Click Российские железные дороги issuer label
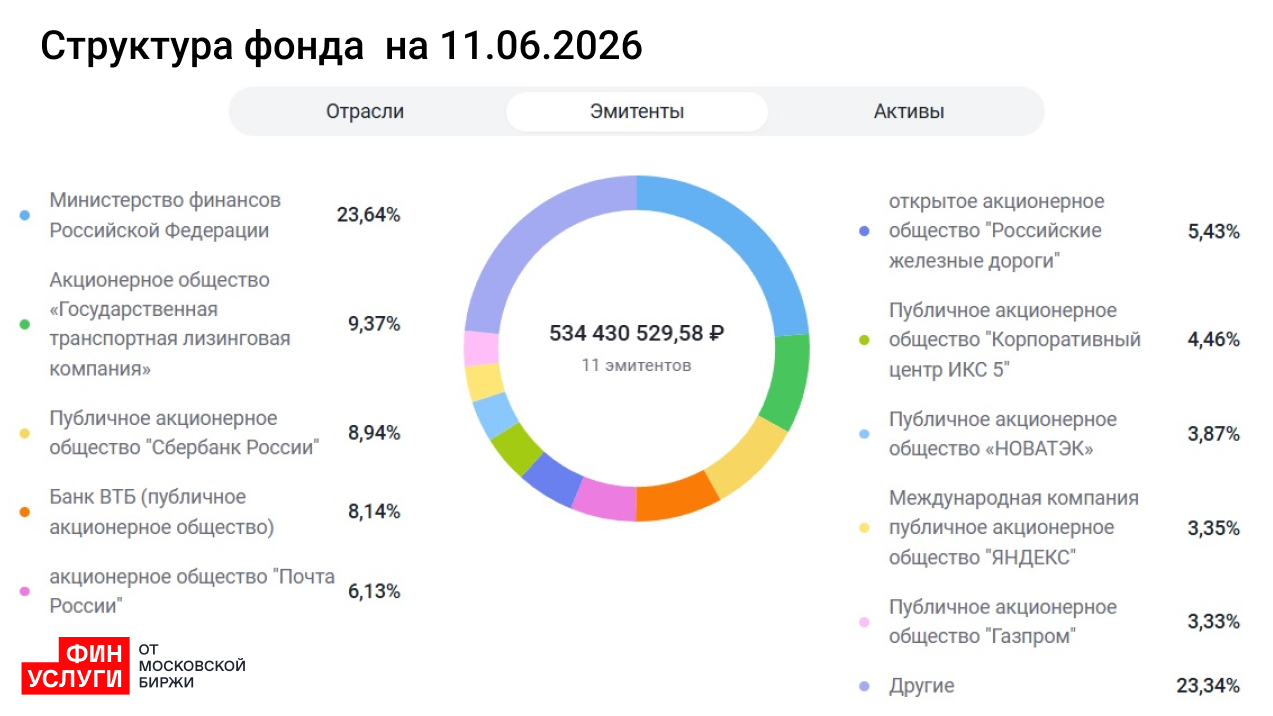This screenshot has height=716, width=1273. [997, 231]
